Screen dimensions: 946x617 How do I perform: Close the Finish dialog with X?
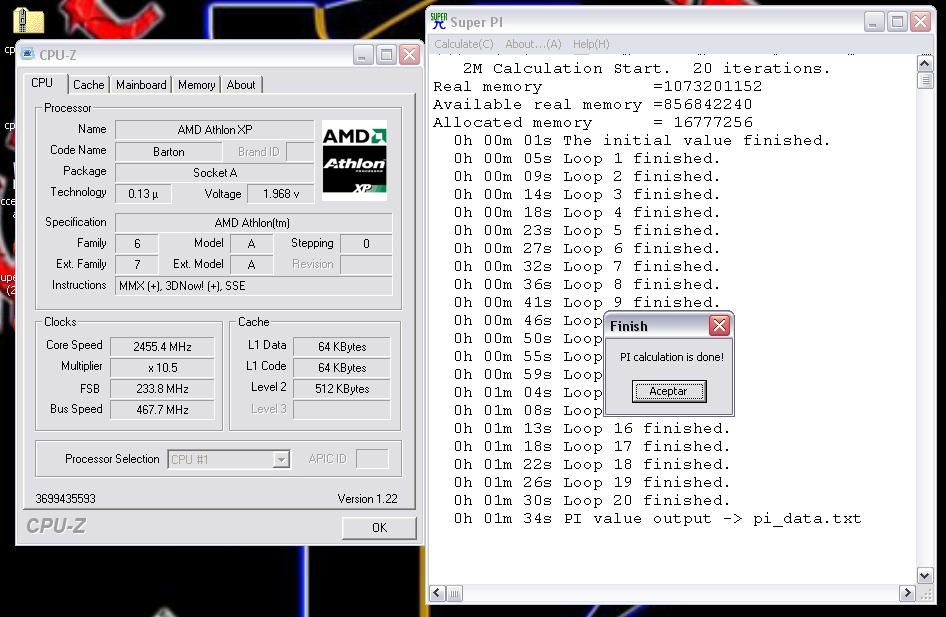718,326
